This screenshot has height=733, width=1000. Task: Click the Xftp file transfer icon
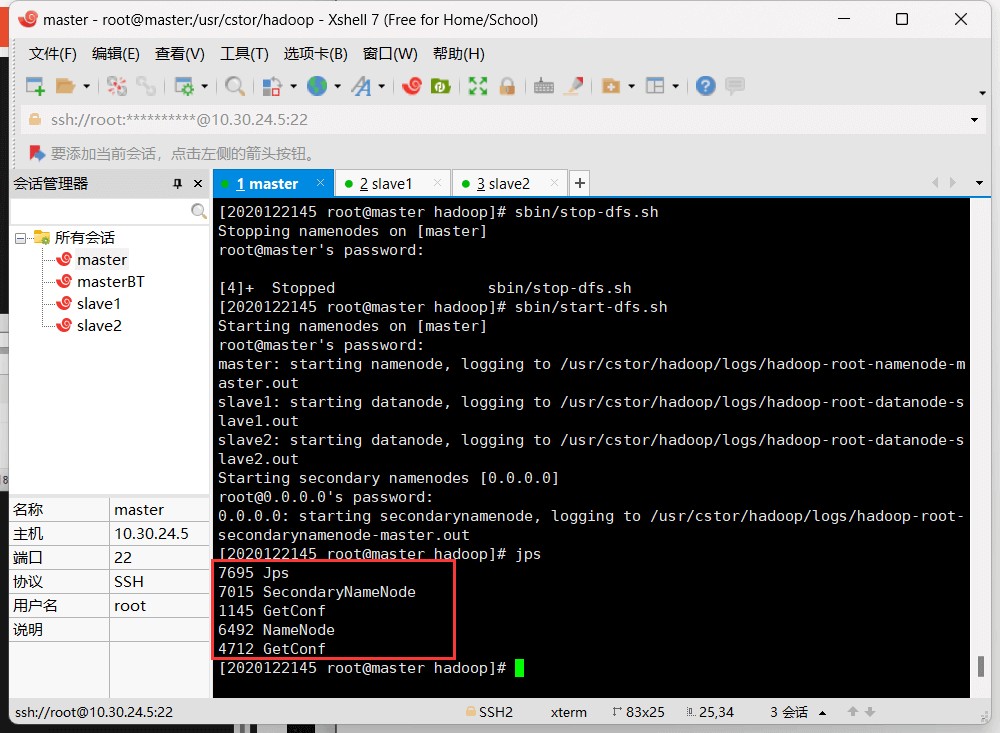[x=440, y=86]
